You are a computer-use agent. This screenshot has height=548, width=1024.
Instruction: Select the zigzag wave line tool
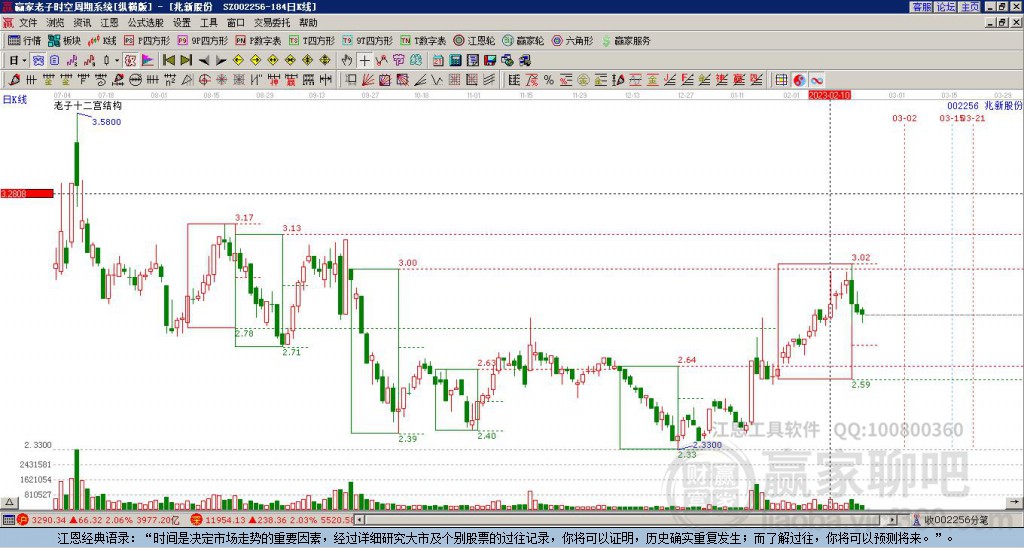[x=436, y=80]
